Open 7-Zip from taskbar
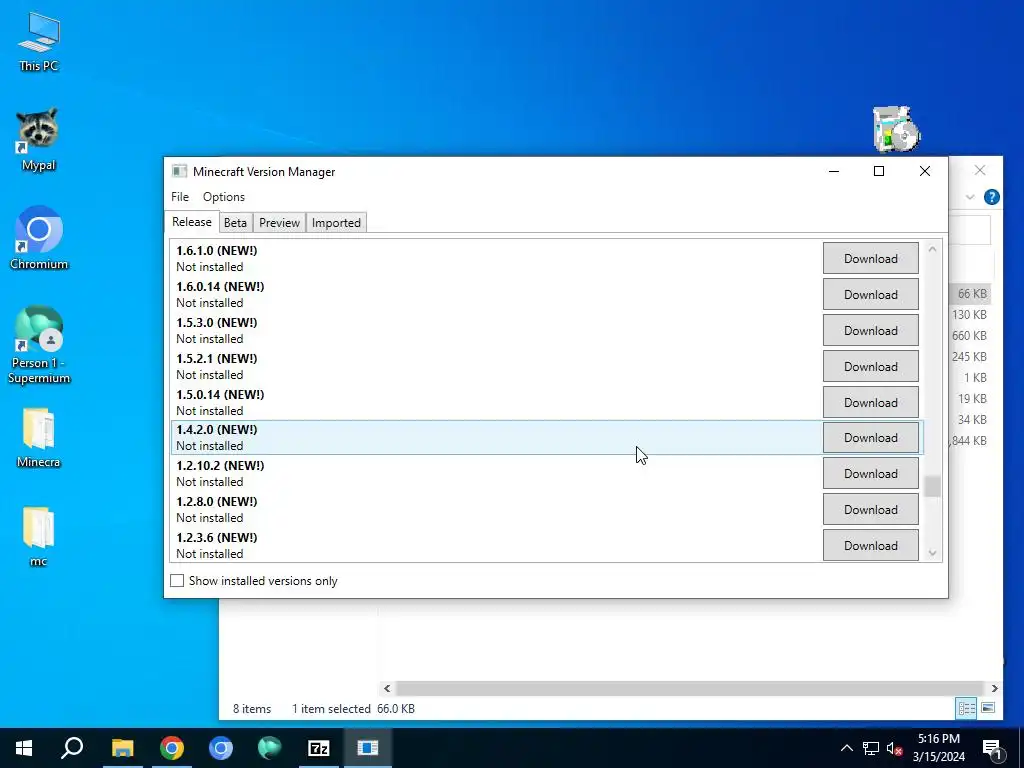The height and width of the screenshot is (768, 1024). click(319, 748)
